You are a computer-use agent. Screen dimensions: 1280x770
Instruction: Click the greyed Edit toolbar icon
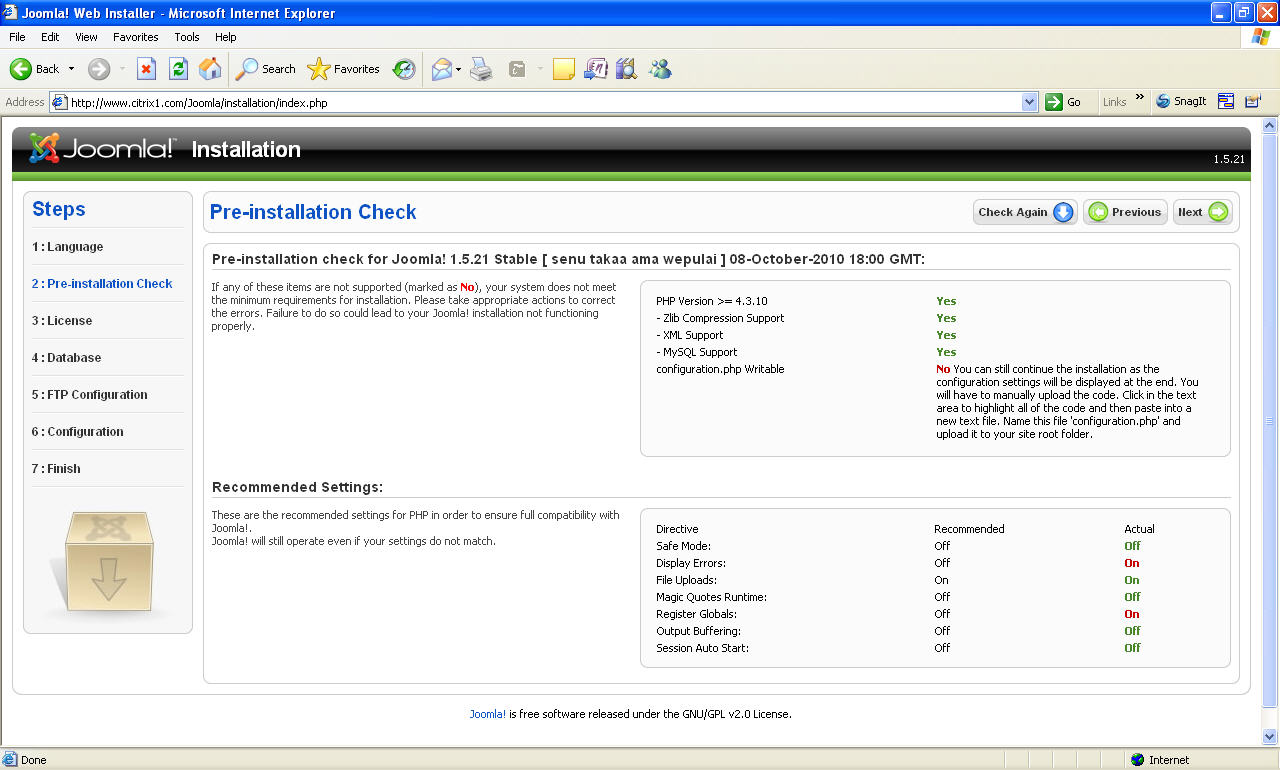517,69
